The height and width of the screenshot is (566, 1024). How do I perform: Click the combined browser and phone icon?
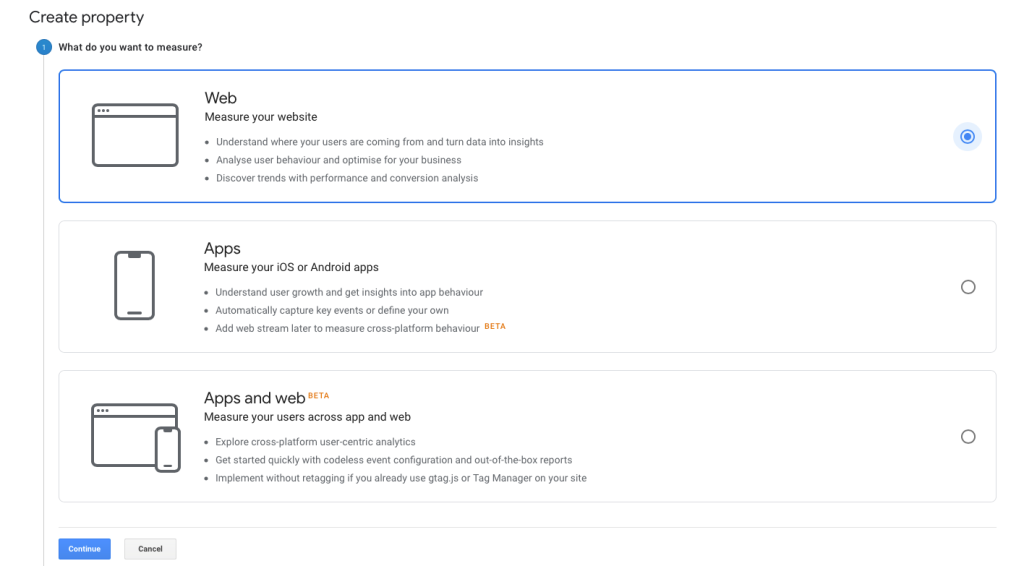click(135, 436)
